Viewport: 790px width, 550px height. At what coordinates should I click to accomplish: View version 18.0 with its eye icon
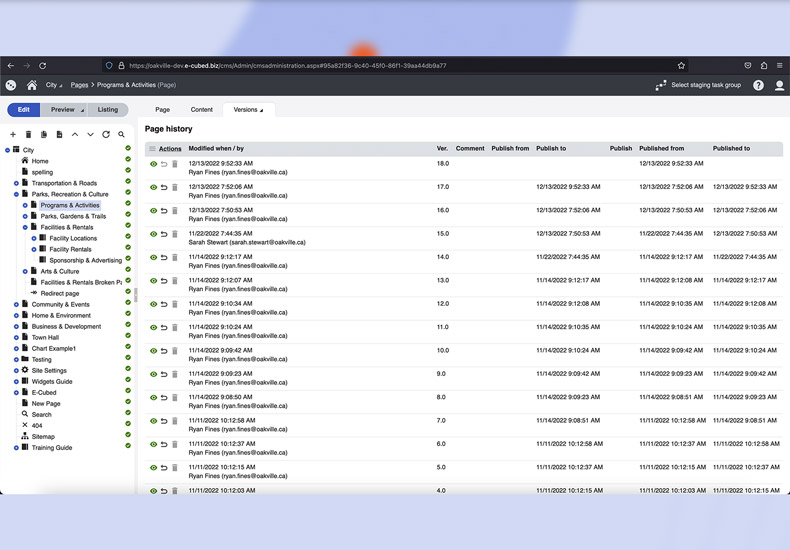(x=153, y=164)
